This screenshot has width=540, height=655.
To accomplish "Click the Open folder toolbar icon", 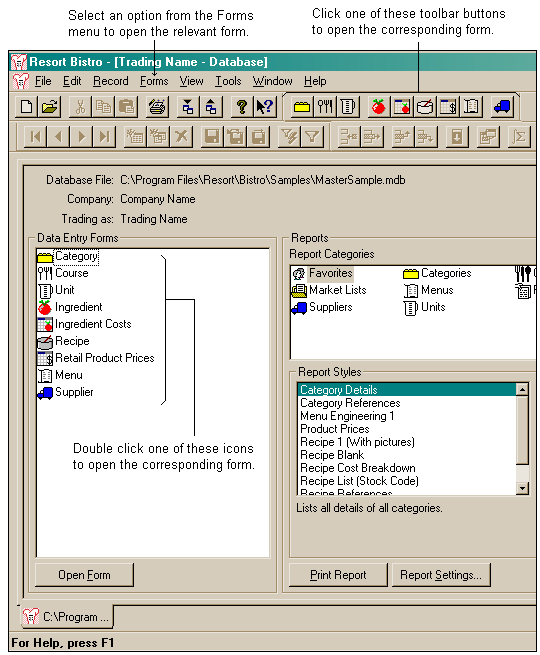I will (50, 107).
